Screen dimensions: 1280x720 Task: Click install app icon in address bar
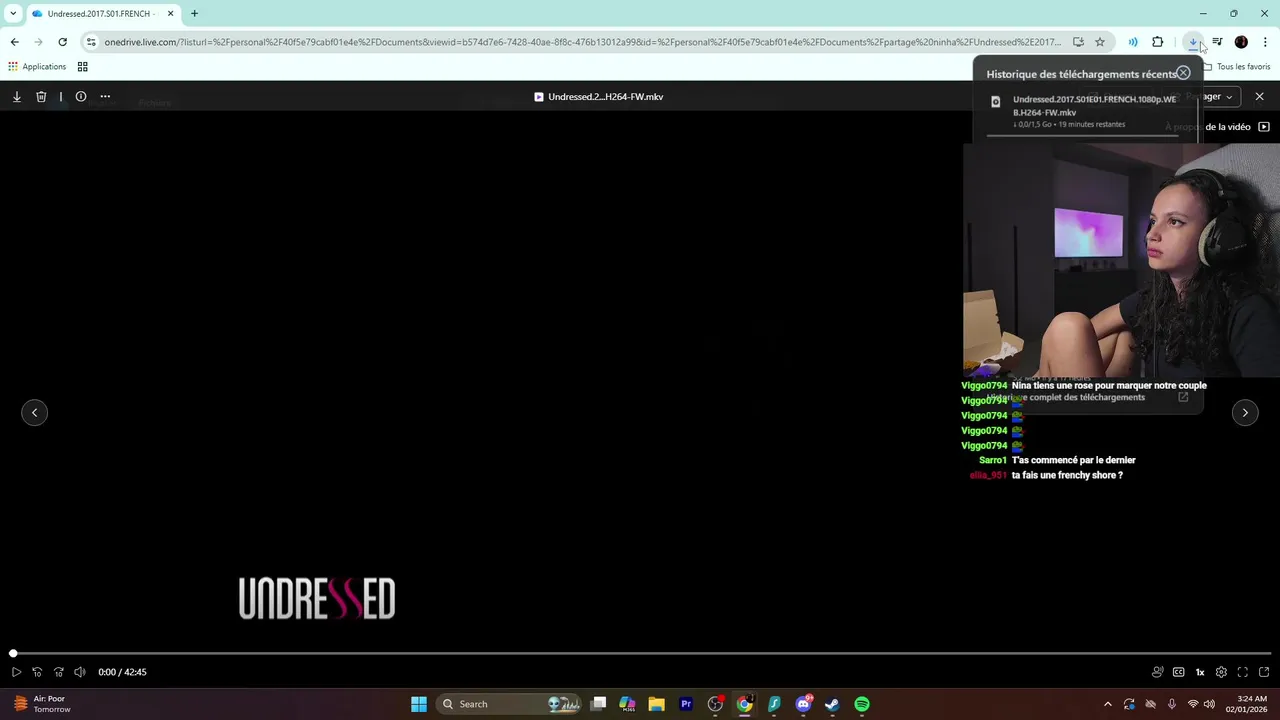pyautogui.click(x=1078, y=42)
